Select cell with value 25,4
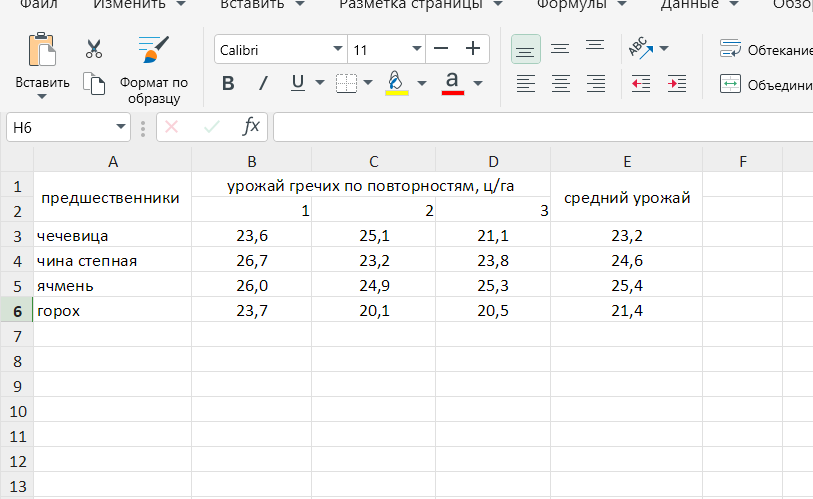 pyautogui.click(x=626, y=285)
